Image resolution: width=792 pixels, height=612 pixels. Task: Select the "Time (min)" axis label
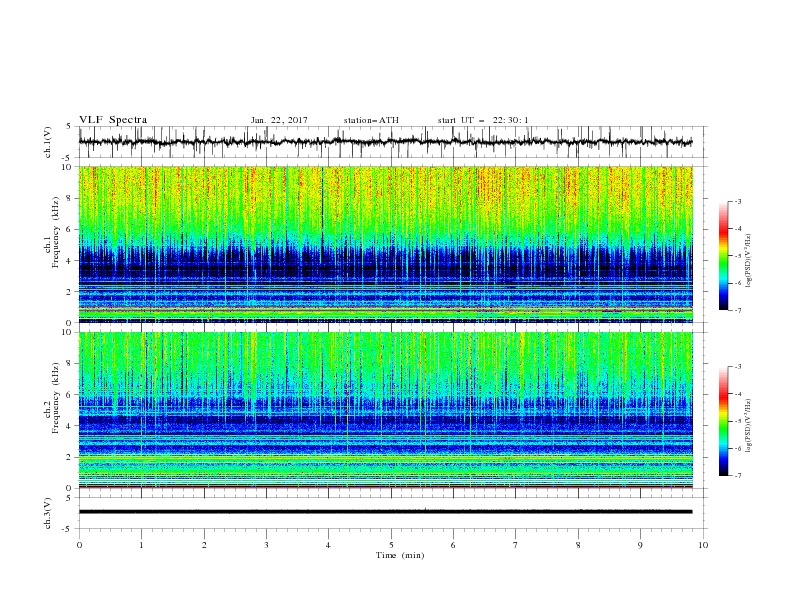tap(400, 555)
